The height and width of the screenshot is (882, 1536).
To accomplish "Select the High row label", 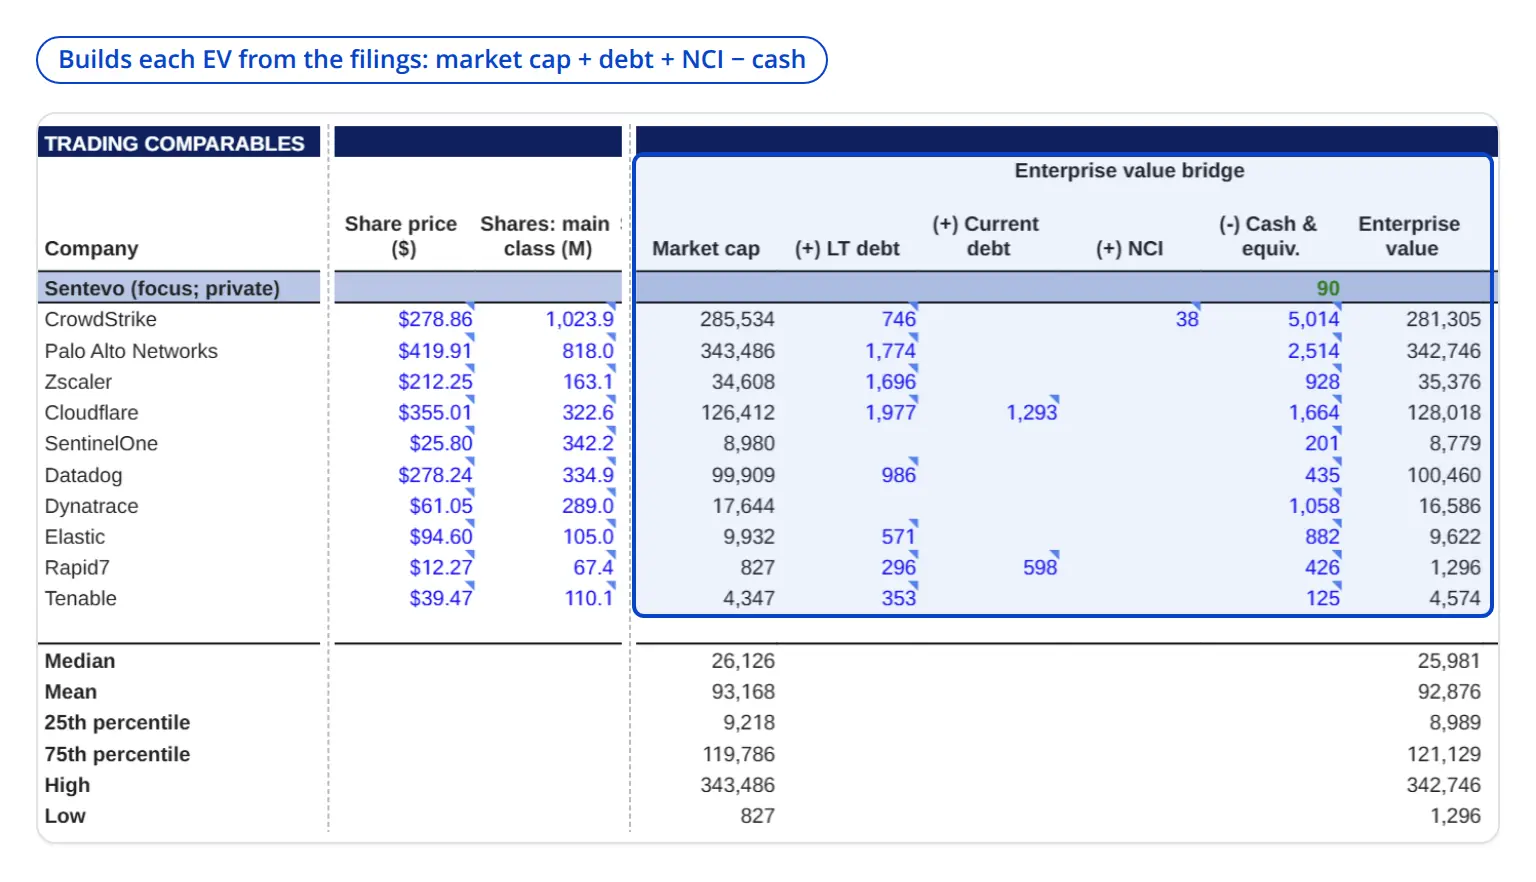I will (x=67, y=785).
